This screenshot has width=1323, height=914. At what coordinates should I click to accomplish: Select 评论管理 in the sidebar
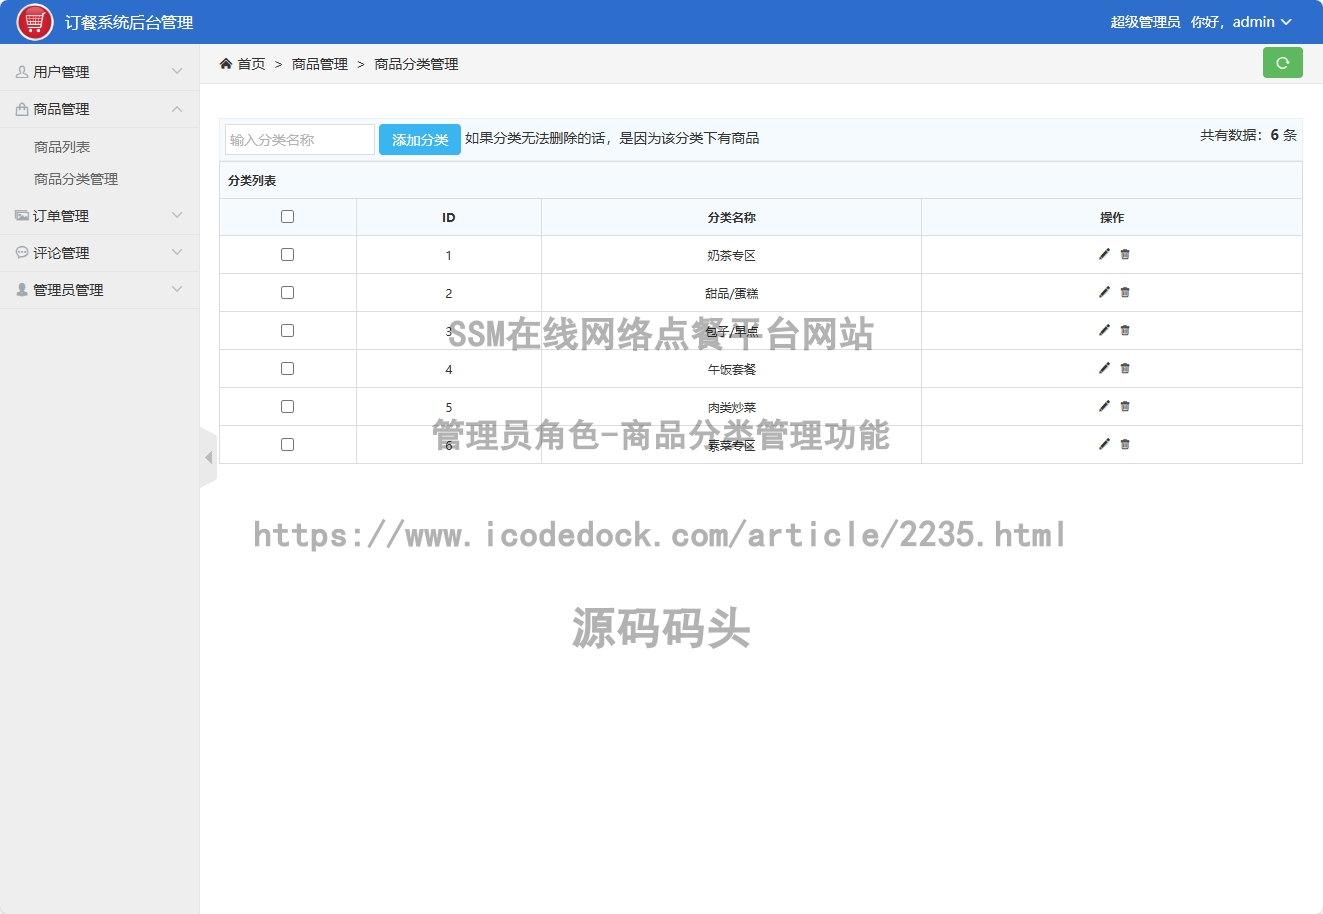(61, 253)
